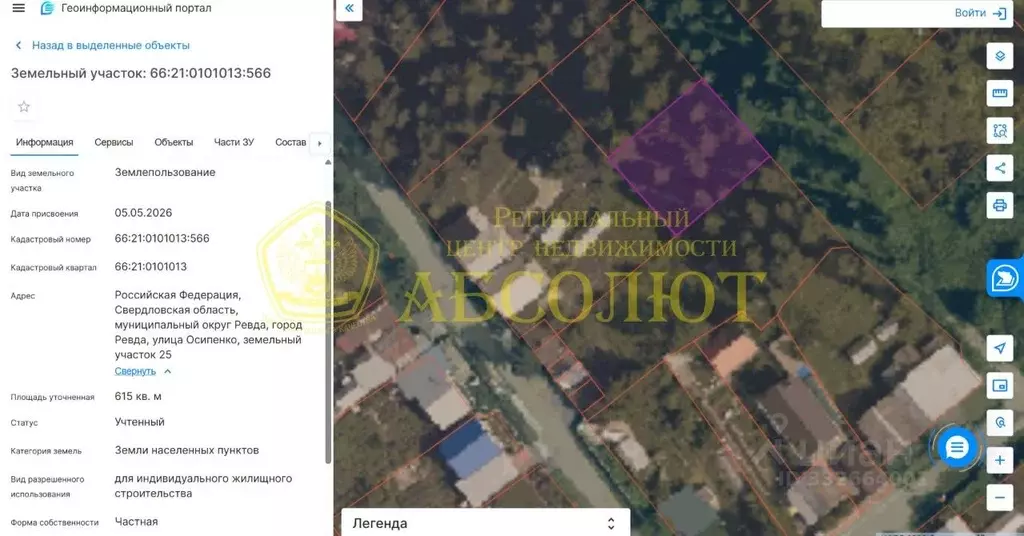Click the area value 615 кв. м
Screen dimensions: 1024x536
138,396
